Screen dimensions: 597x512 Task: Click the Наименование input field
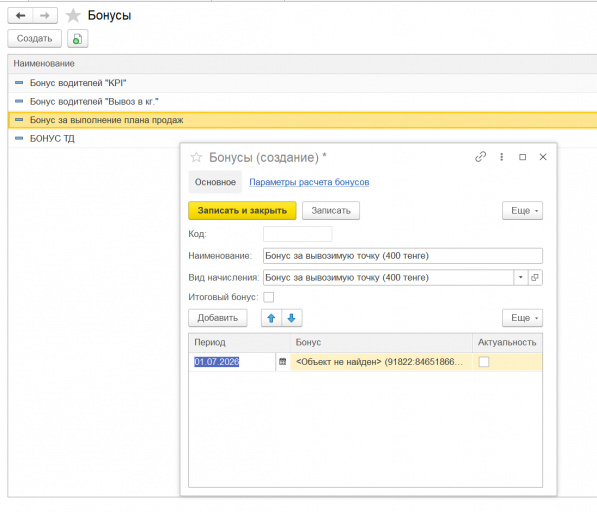403,256
